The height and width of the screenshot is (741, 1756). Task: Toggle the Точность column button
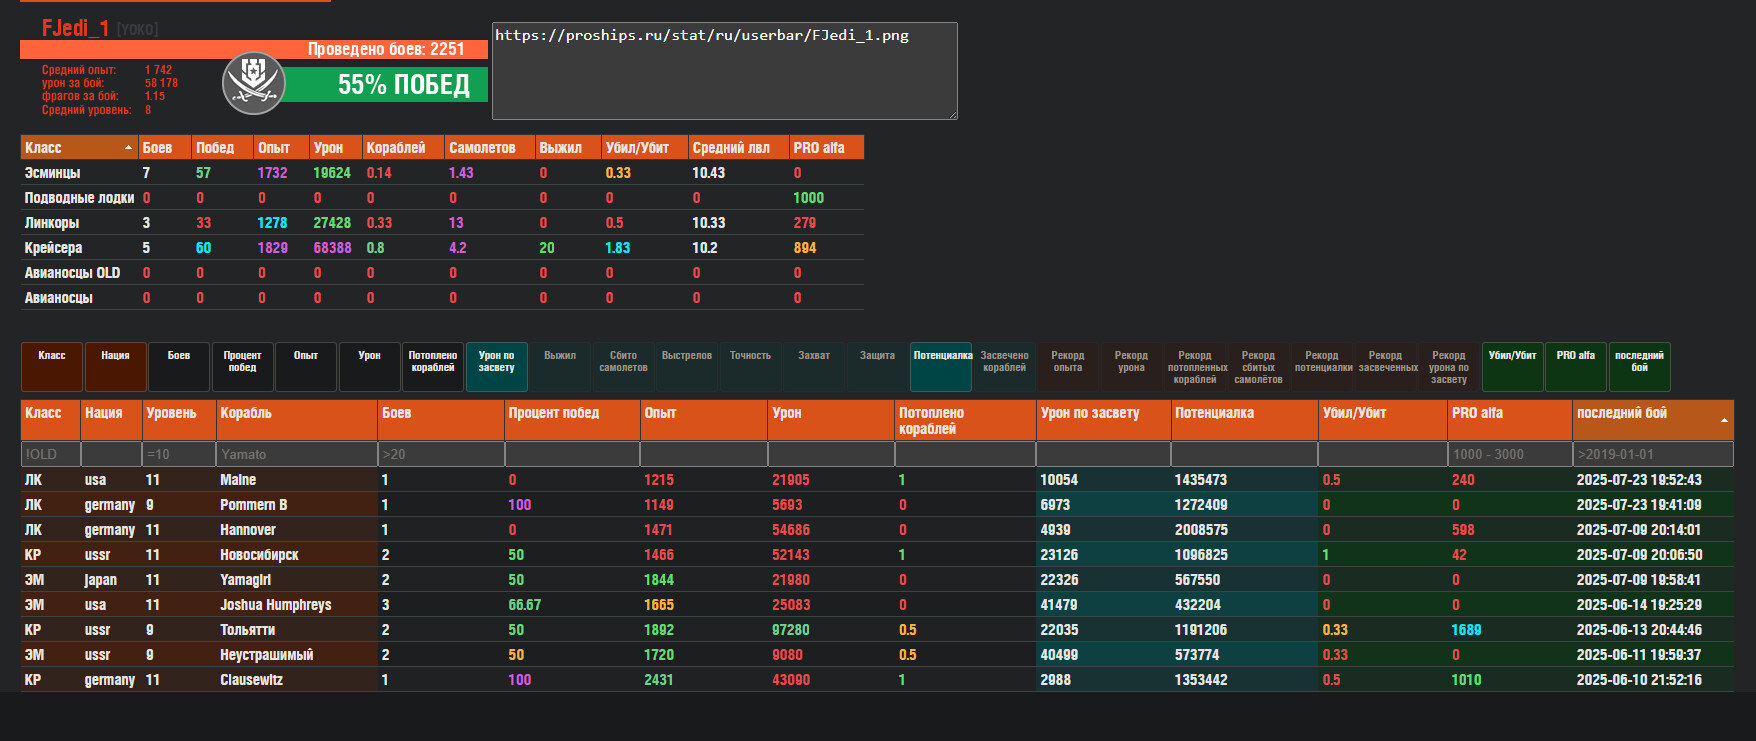pyautogui.click(x=750, y=367)
